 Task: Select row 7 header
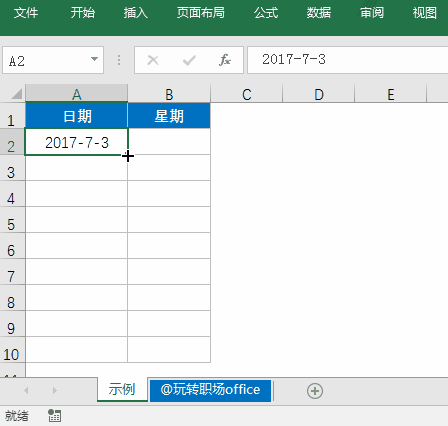tap(12, 272)
